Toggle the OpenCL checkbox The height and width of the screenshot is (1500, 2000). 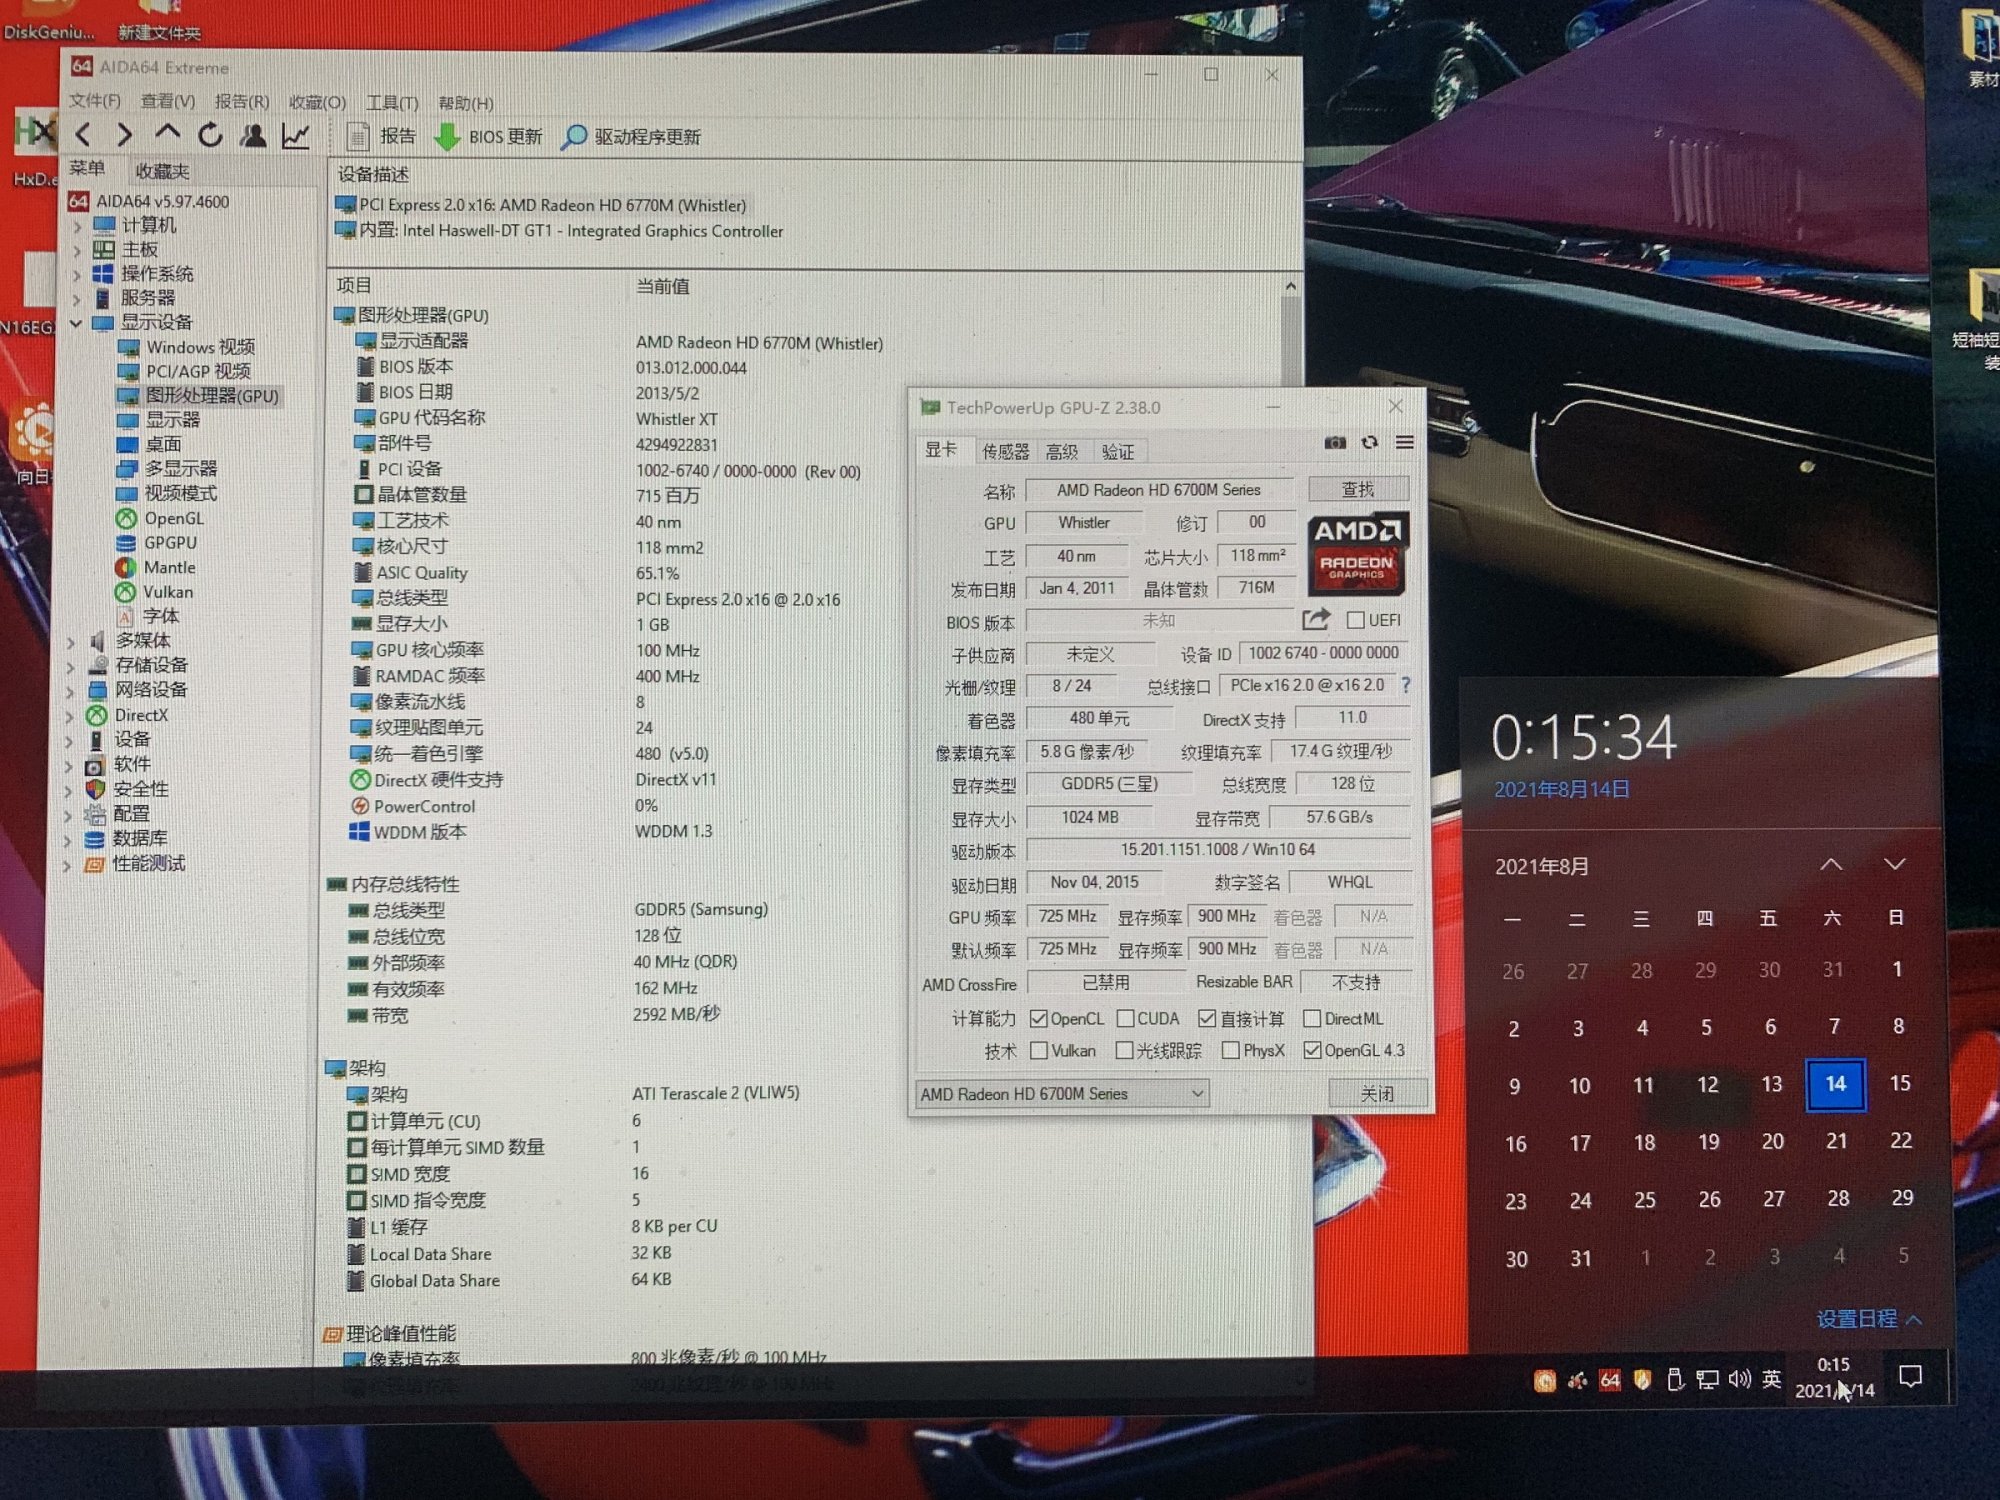tap(1039, 1019)
